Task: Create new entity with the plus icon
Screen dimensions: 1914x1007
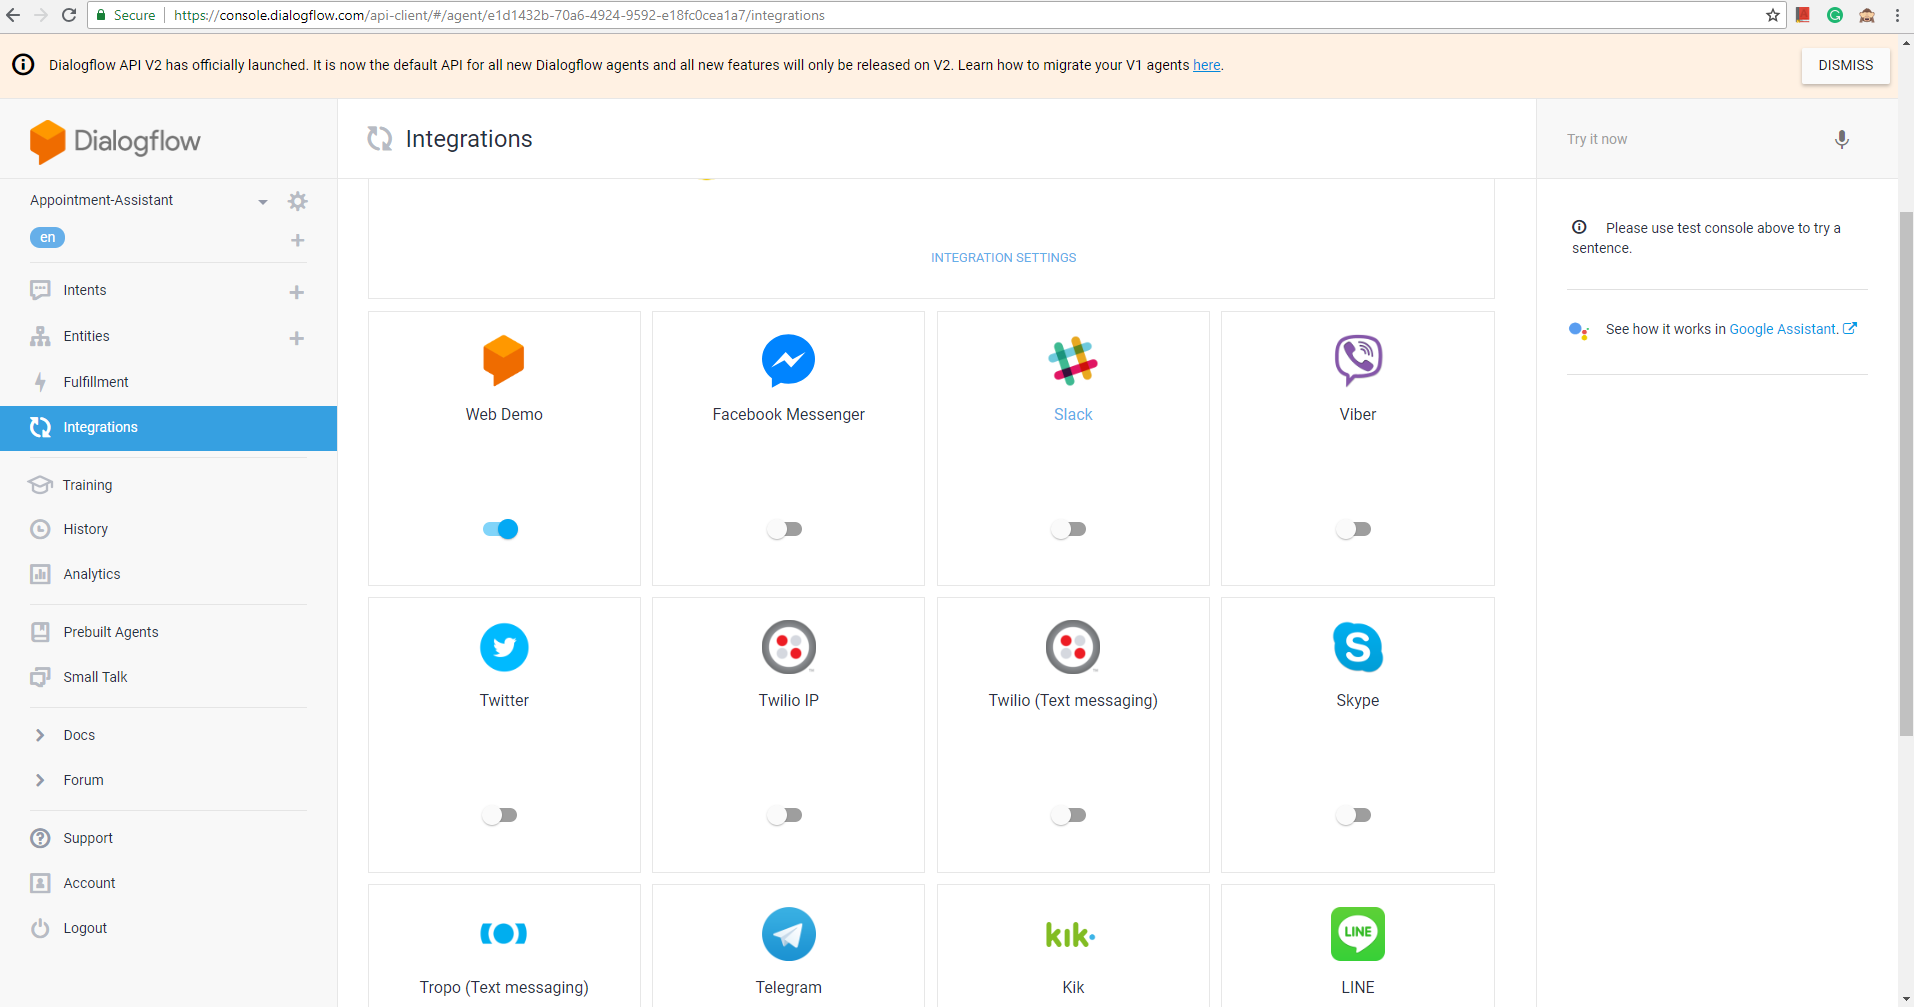Action: click(x=296, y=338)
